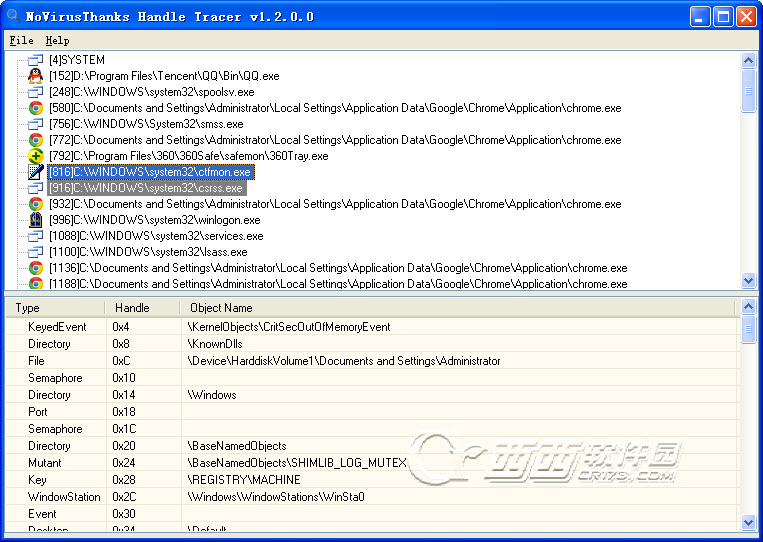
Task: Select the spoolsv.exe process entry
Action: pos(151,92)
